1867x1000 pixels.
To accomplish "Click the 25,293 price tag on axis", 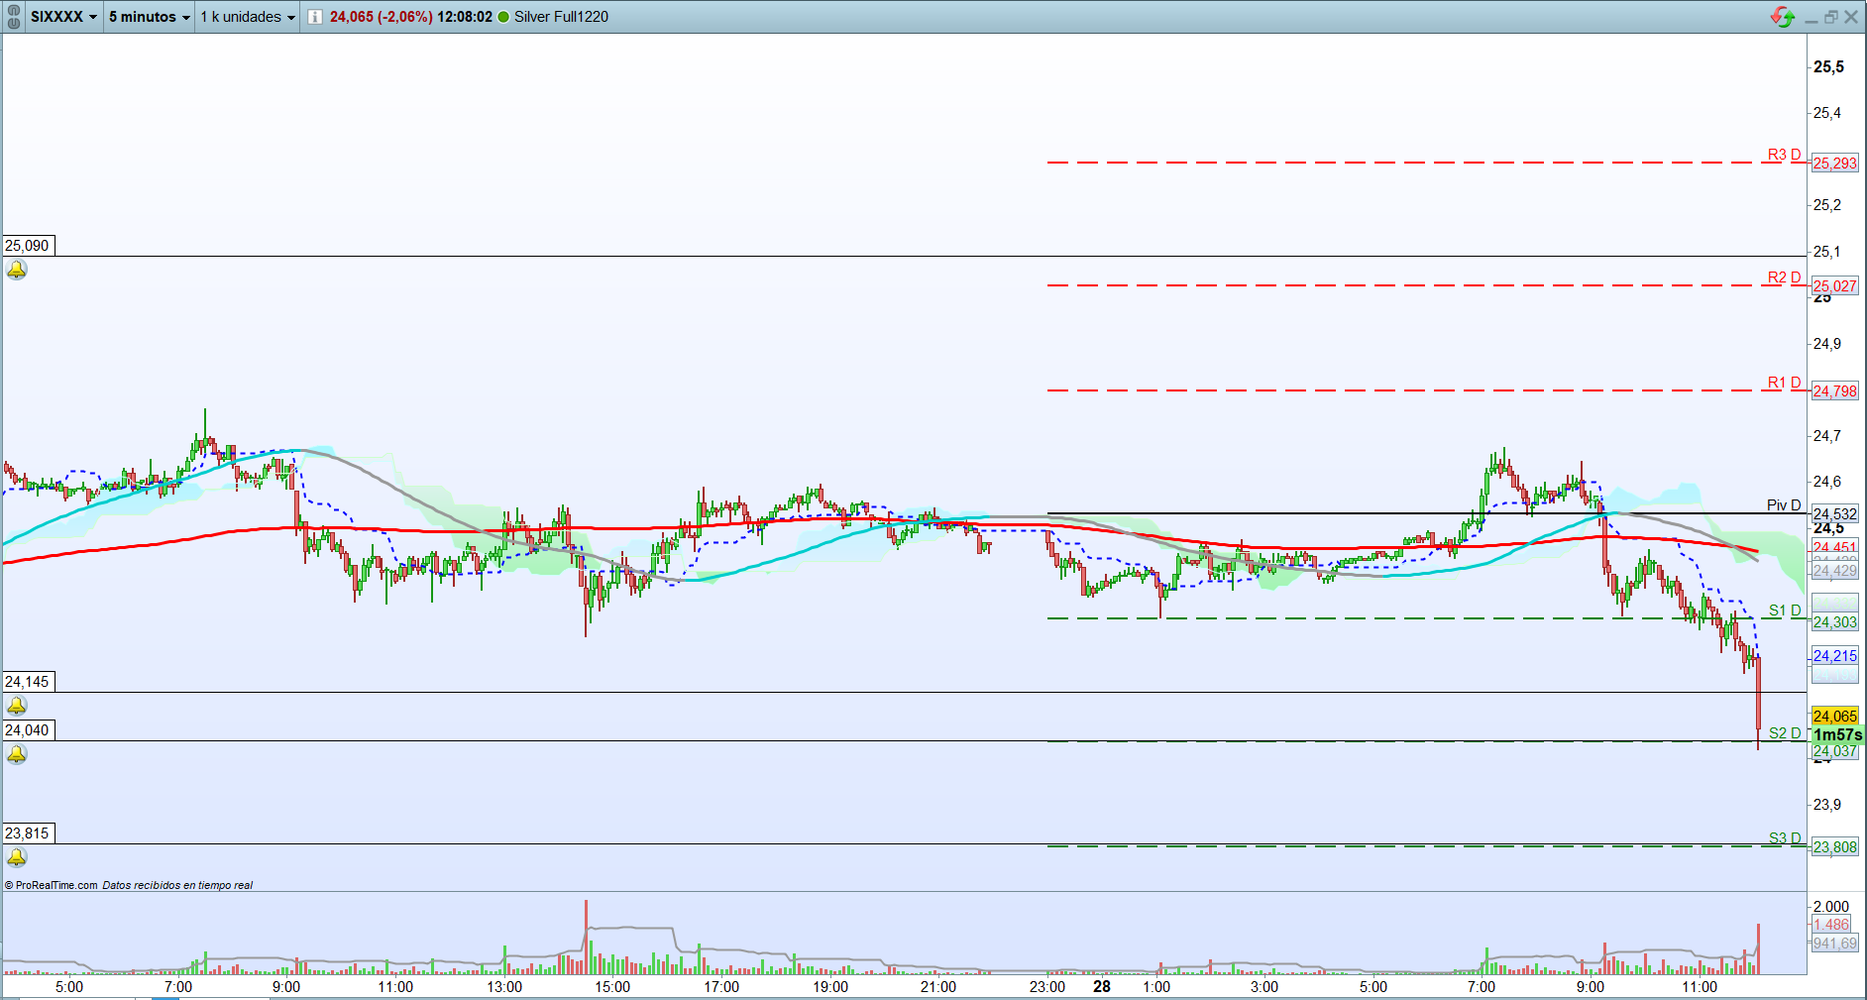I will [1835, 163].
